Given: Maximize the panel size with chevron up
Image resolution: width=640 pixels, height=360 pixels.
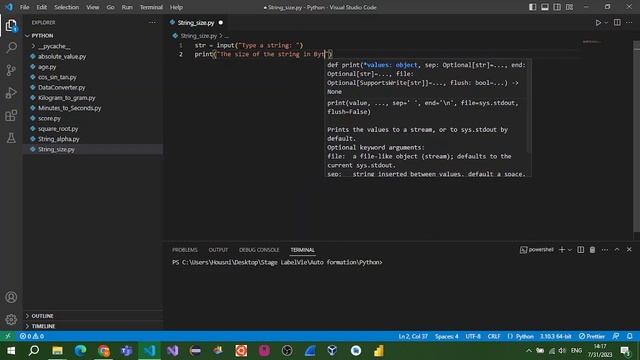Looking at the screenshot, I should tap(617, 249).
